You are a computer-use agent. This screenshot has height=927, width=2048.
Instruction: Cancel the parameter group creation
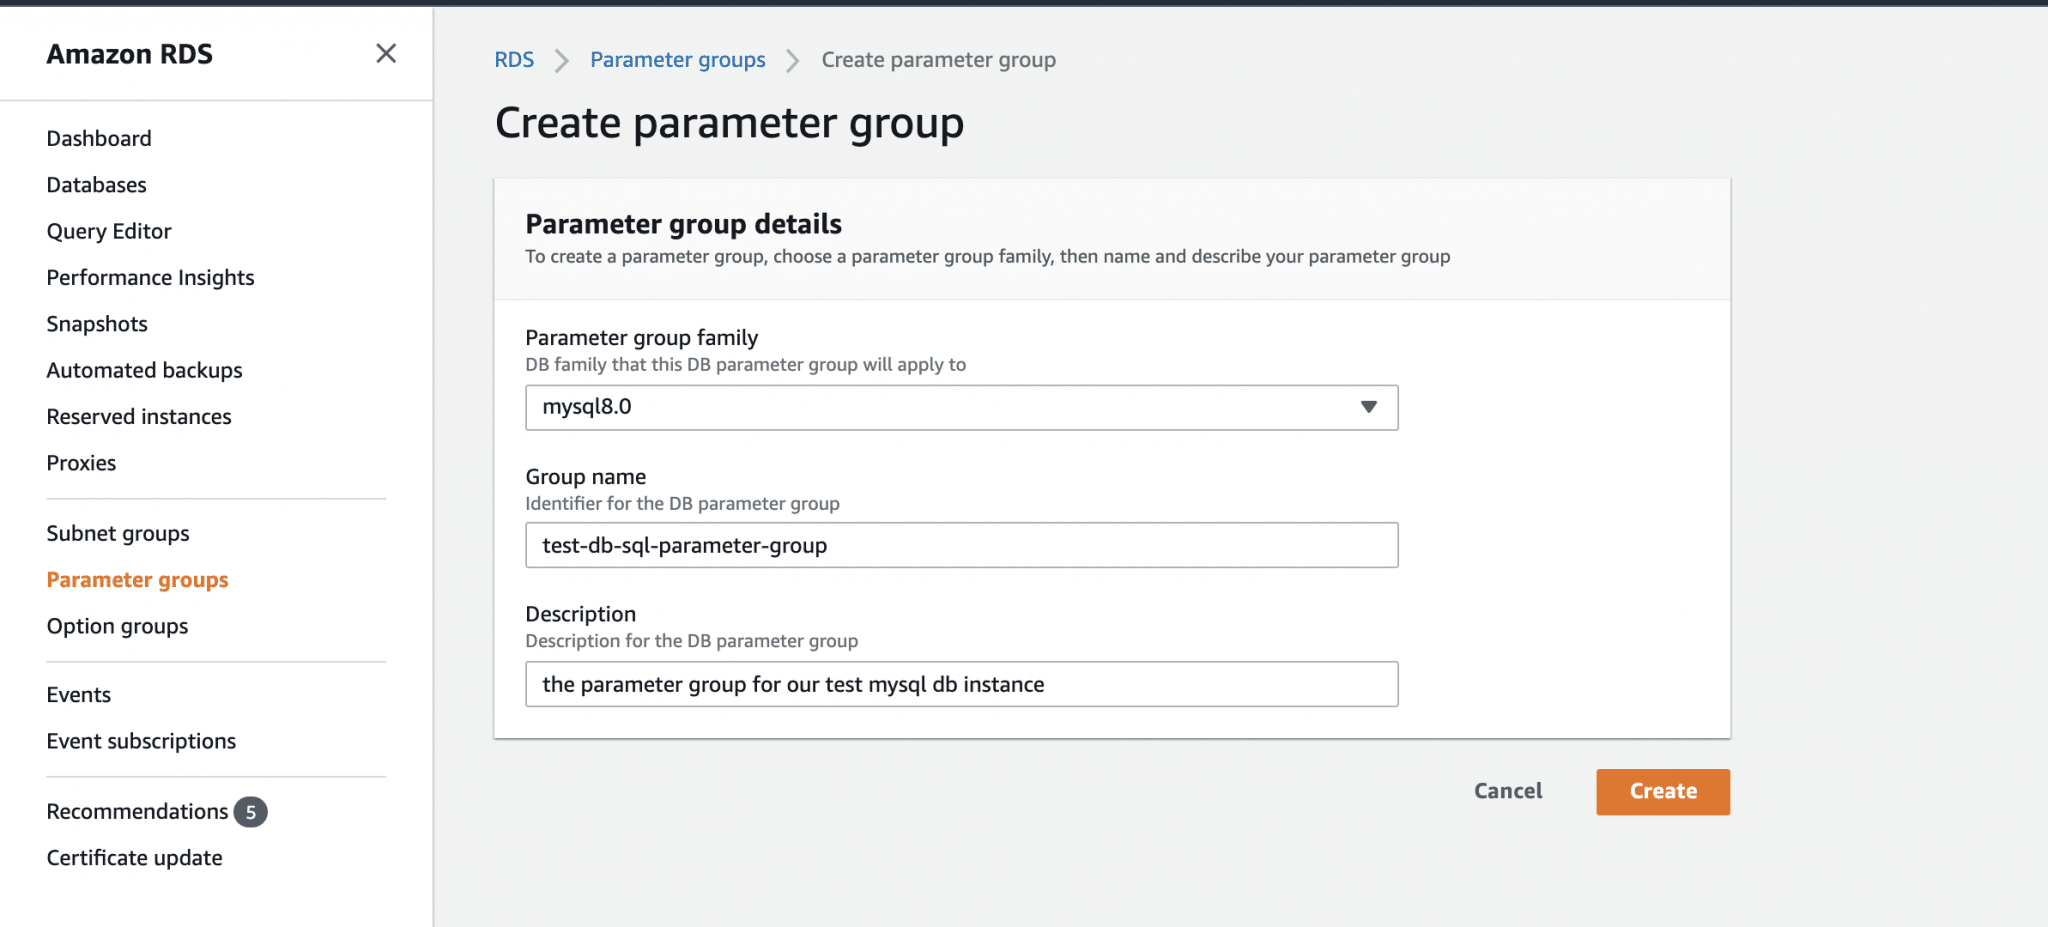[x=1507, y=791]
